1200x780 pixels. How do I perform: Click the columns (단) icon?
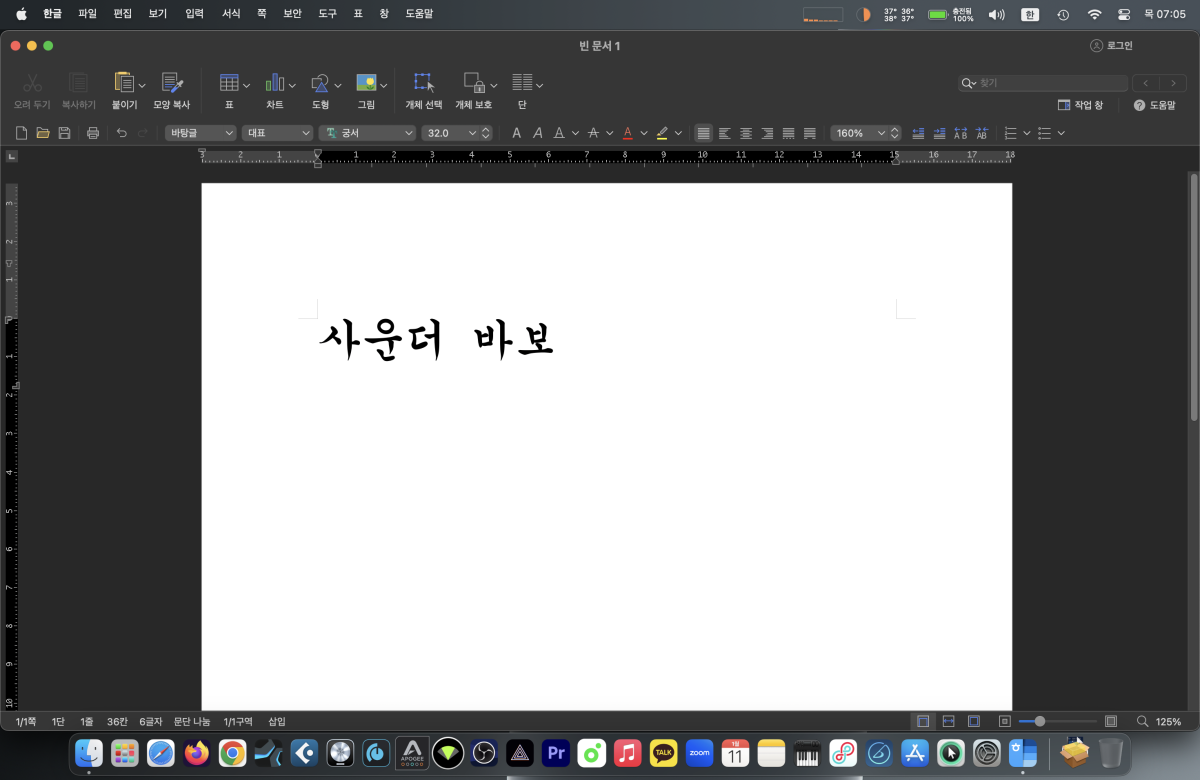coord(522,84)
